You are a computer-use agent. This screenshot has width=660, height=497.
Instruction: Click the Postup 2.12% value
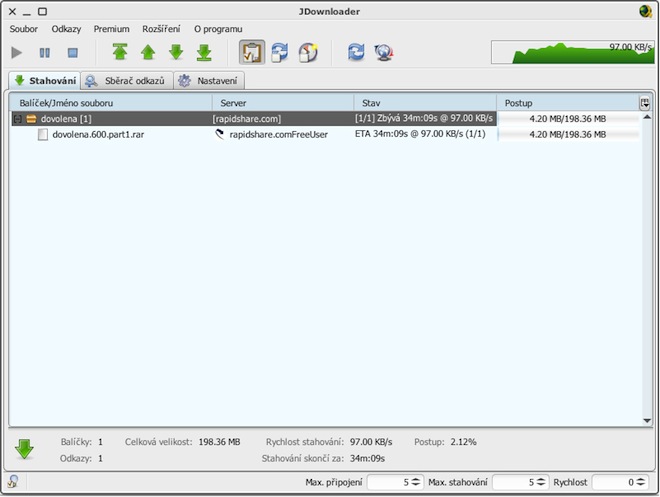click(x=463, y=442)
